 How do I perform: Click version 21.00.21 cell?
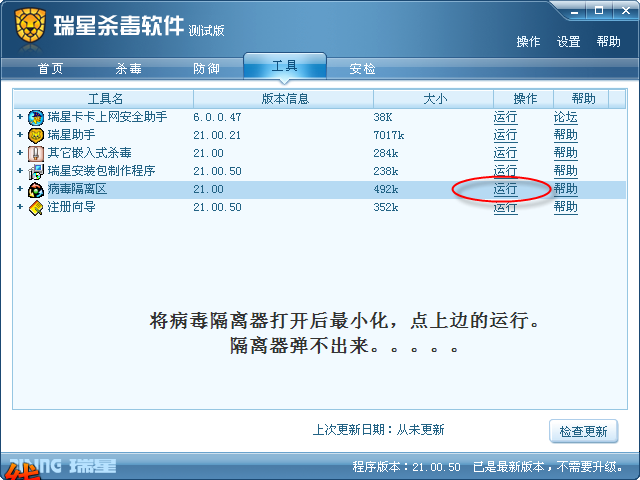(x=217, y=135)
